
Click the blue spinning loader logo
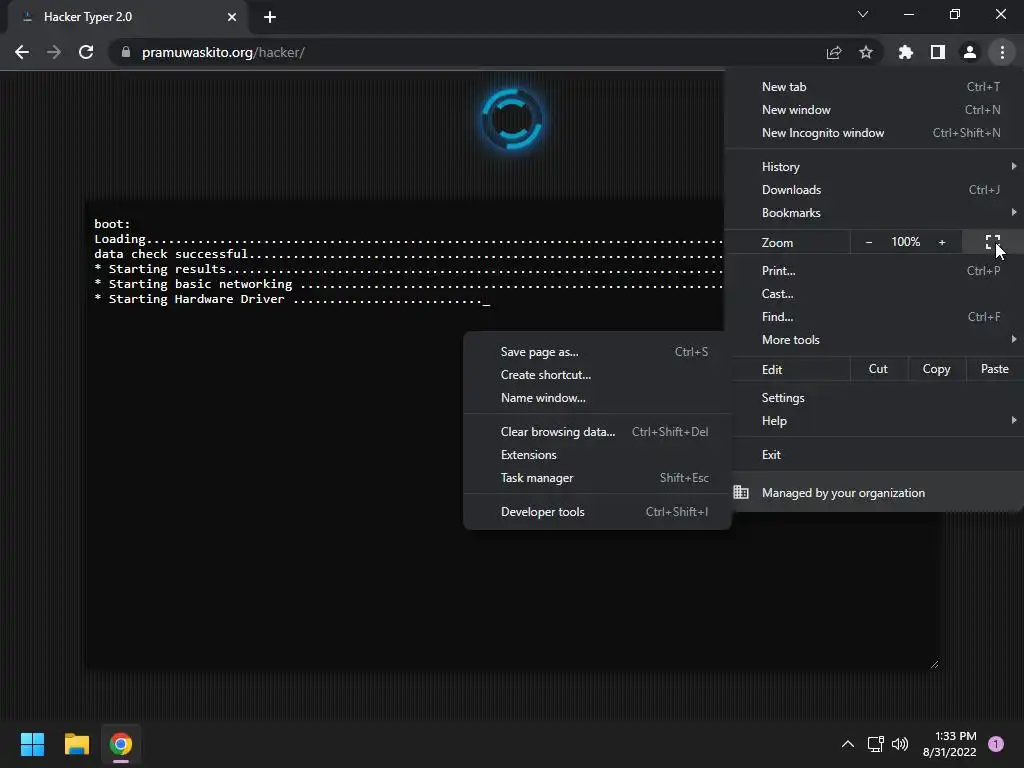pyautogui.click(x=512, y=119)
